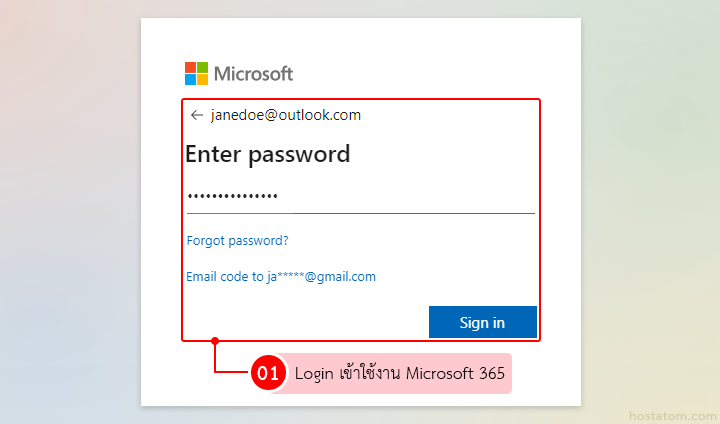The height and width of the screenshot is (424, 720).
Task: Click the pink Login Microsoft 365 caption
Action: 399,374
